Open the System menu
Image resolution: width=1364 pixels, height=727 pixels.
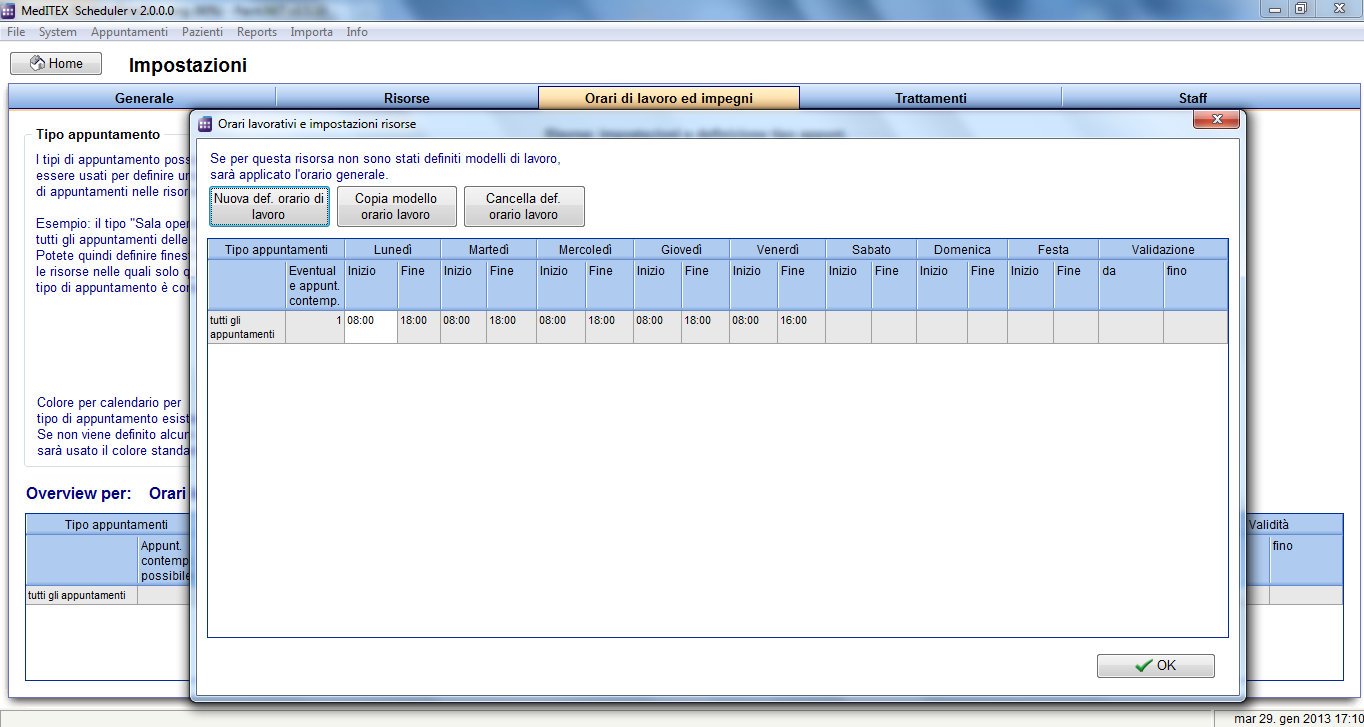tap(58, 32)
